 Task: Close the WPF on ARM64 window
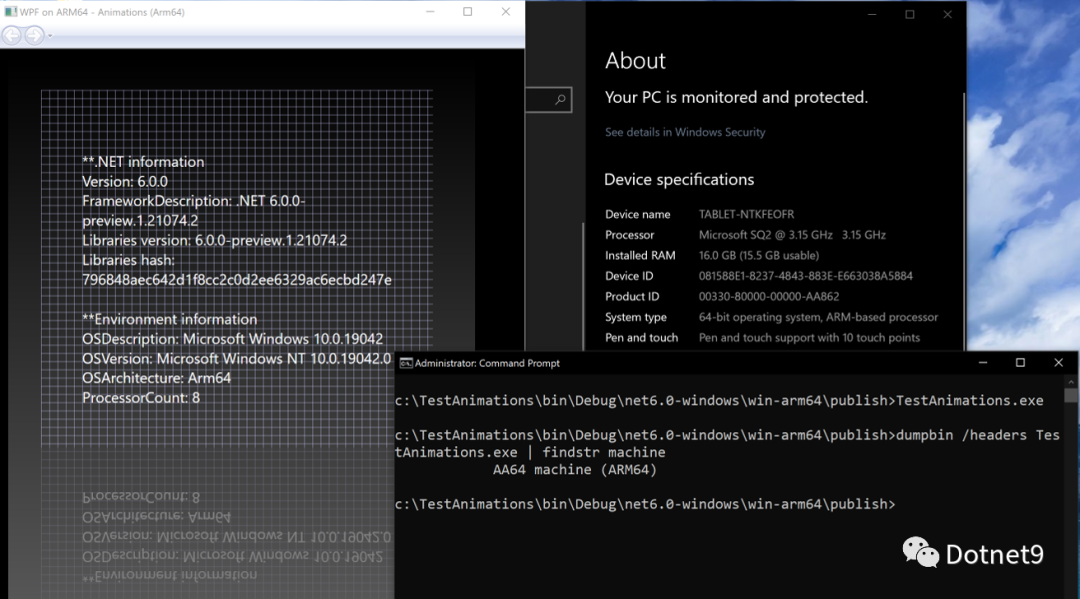(x=506, y=12)
